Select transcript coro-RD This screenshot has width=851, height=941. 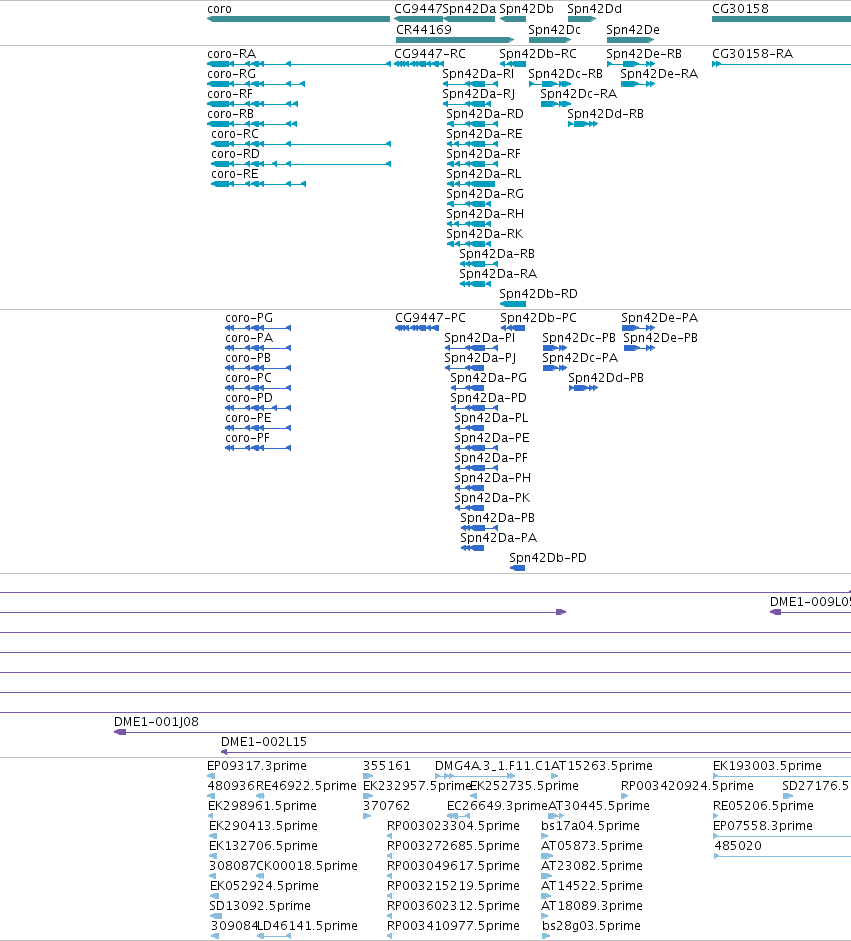click(x=235, y=154)
